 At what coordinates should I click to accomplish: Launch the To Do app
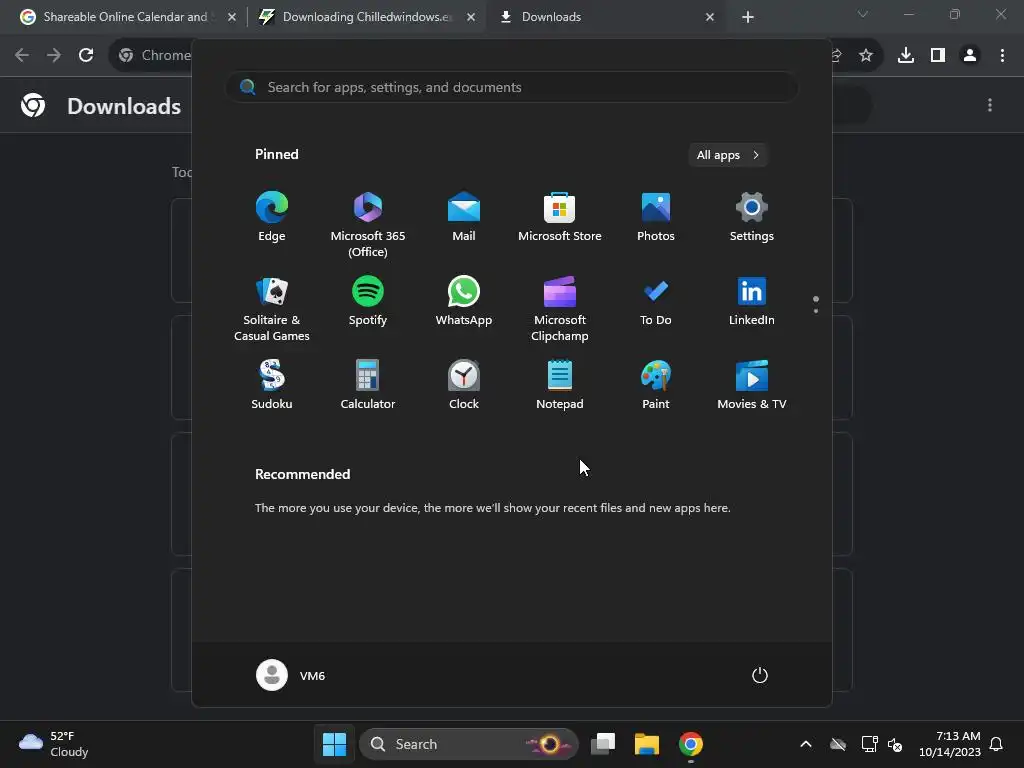pos(656,301)
